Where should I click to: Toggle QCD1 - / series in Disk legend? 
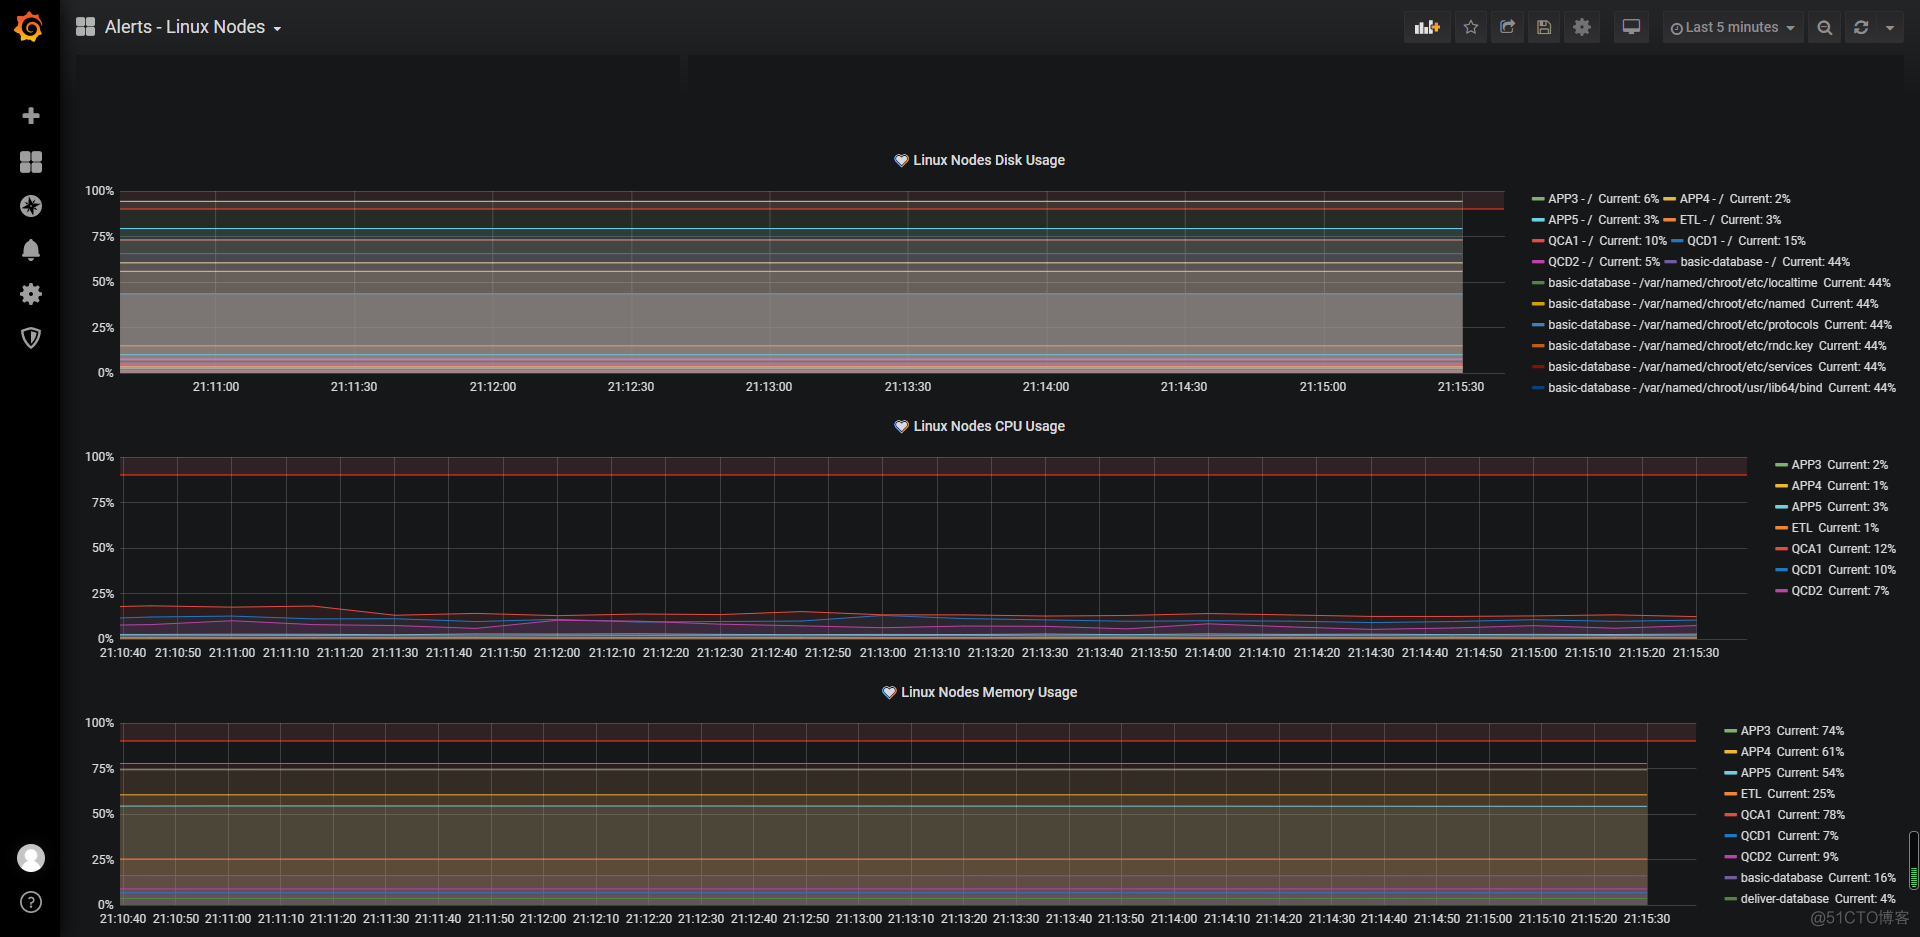pyautogui.click(x=1710, y=241)
